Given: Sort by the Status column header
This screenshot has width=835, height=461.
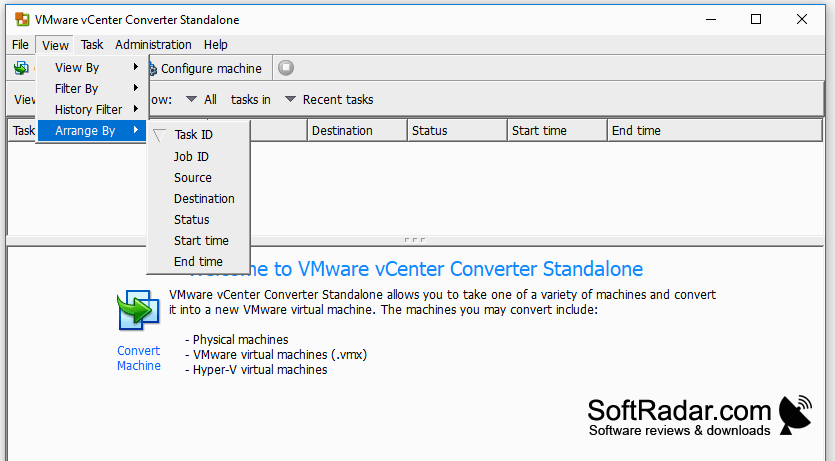Looking at the screenshot, I should [x=457, y=130].
